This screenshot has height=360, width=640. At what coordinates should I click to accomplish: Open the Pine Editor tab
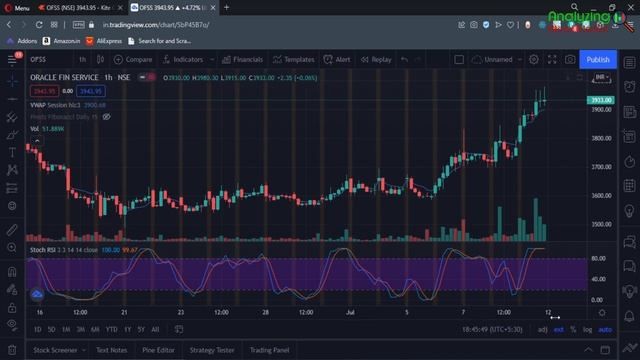pyautogui.click(x=158, y=350)
